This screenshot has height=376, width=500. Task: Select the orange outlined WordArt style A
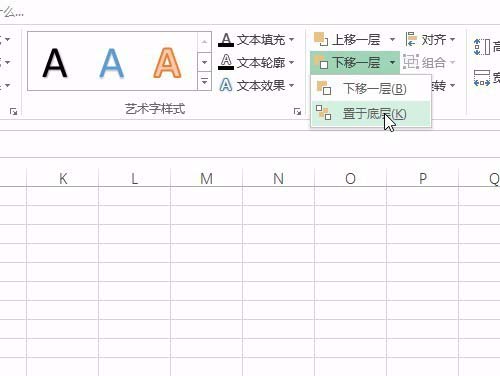pyautogui.click(x=167, y=62)
